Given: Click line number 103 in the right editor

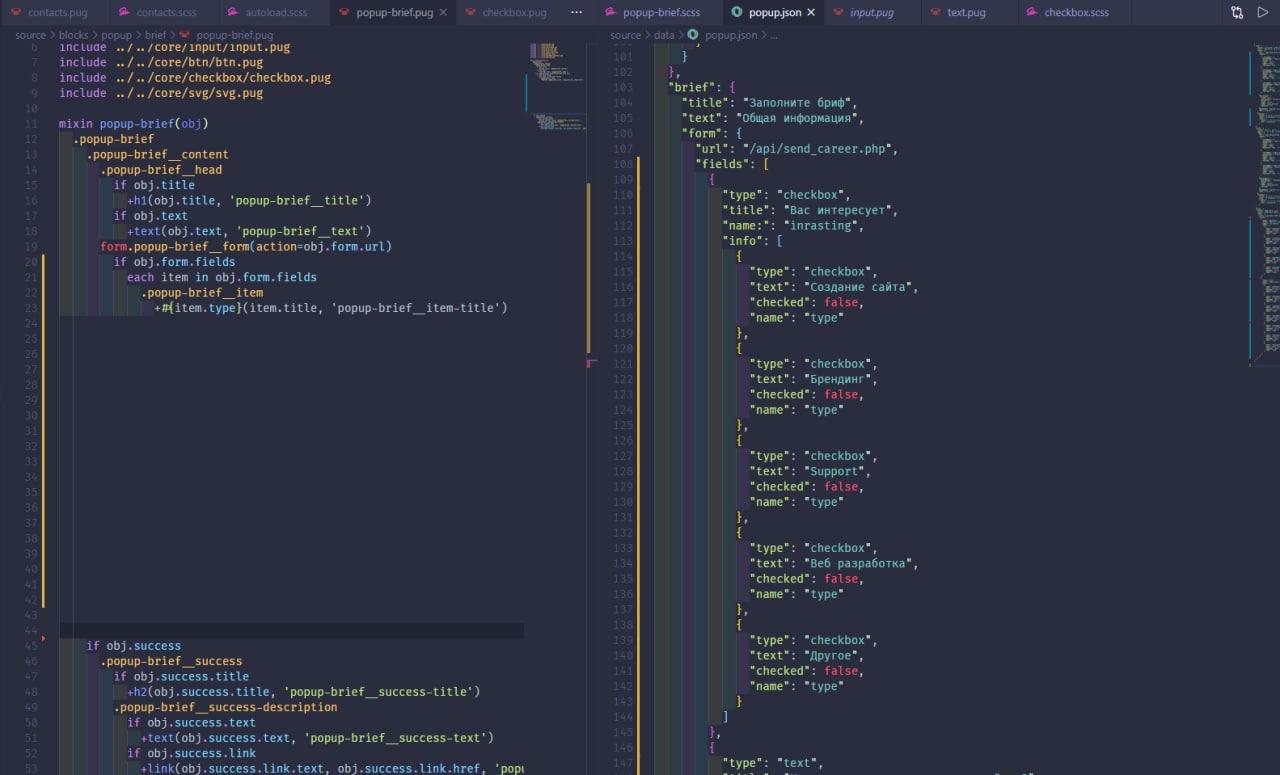Looking at the screenshot, I should (623, 87).
